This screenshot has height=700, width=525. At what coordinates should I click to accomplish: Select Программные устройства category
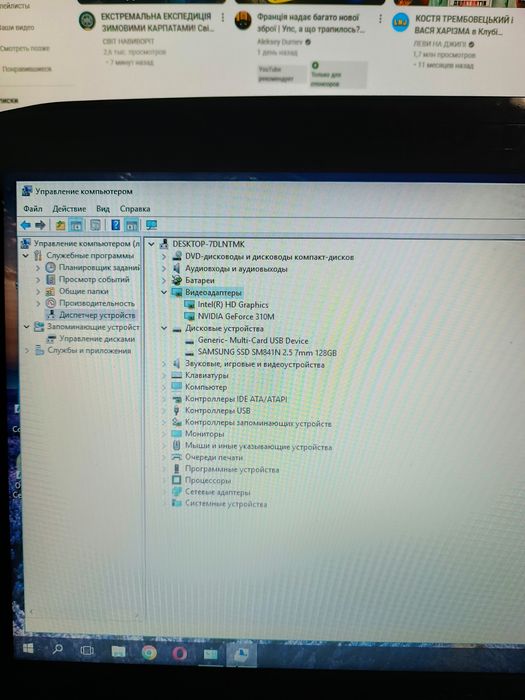[x=232, y=469]
